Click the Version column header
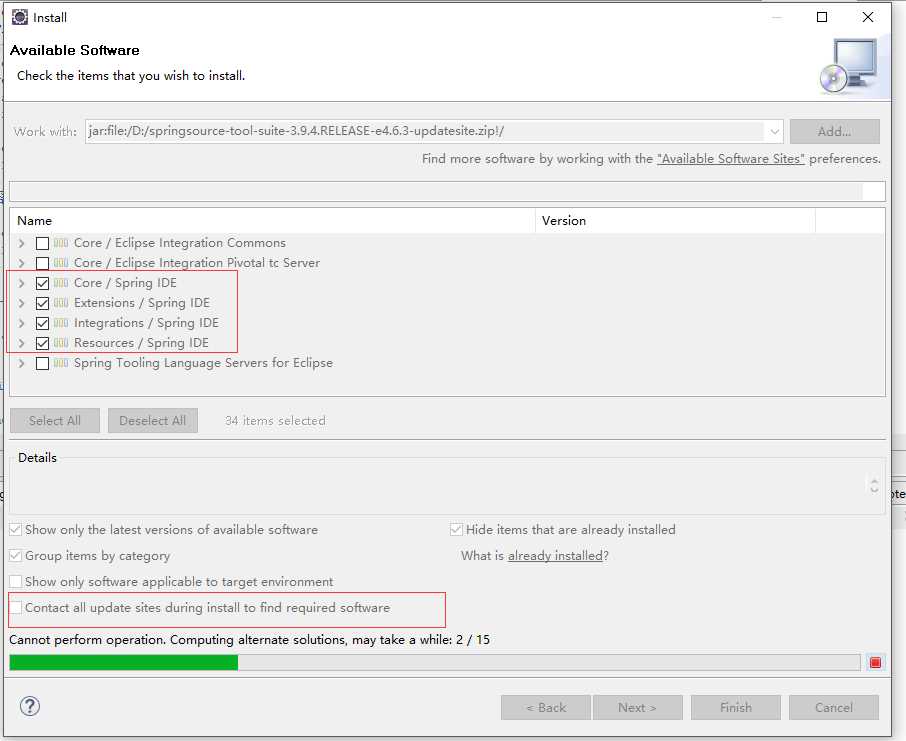This screenshot has width=906, height=741. tap(675, 221)
